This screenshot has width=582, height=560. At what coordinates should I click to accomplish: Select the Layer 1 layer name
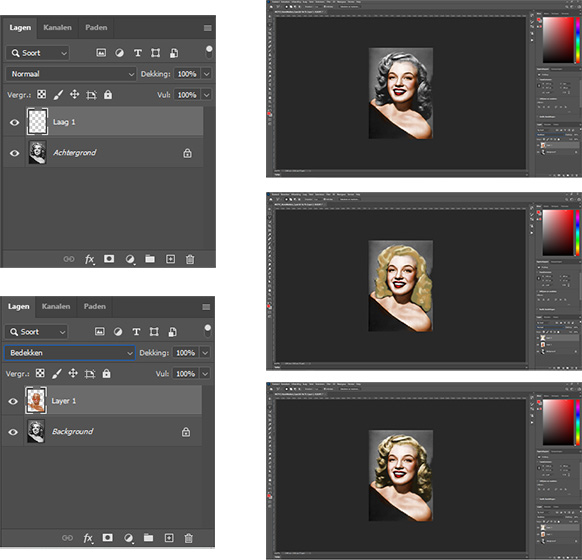63,401
